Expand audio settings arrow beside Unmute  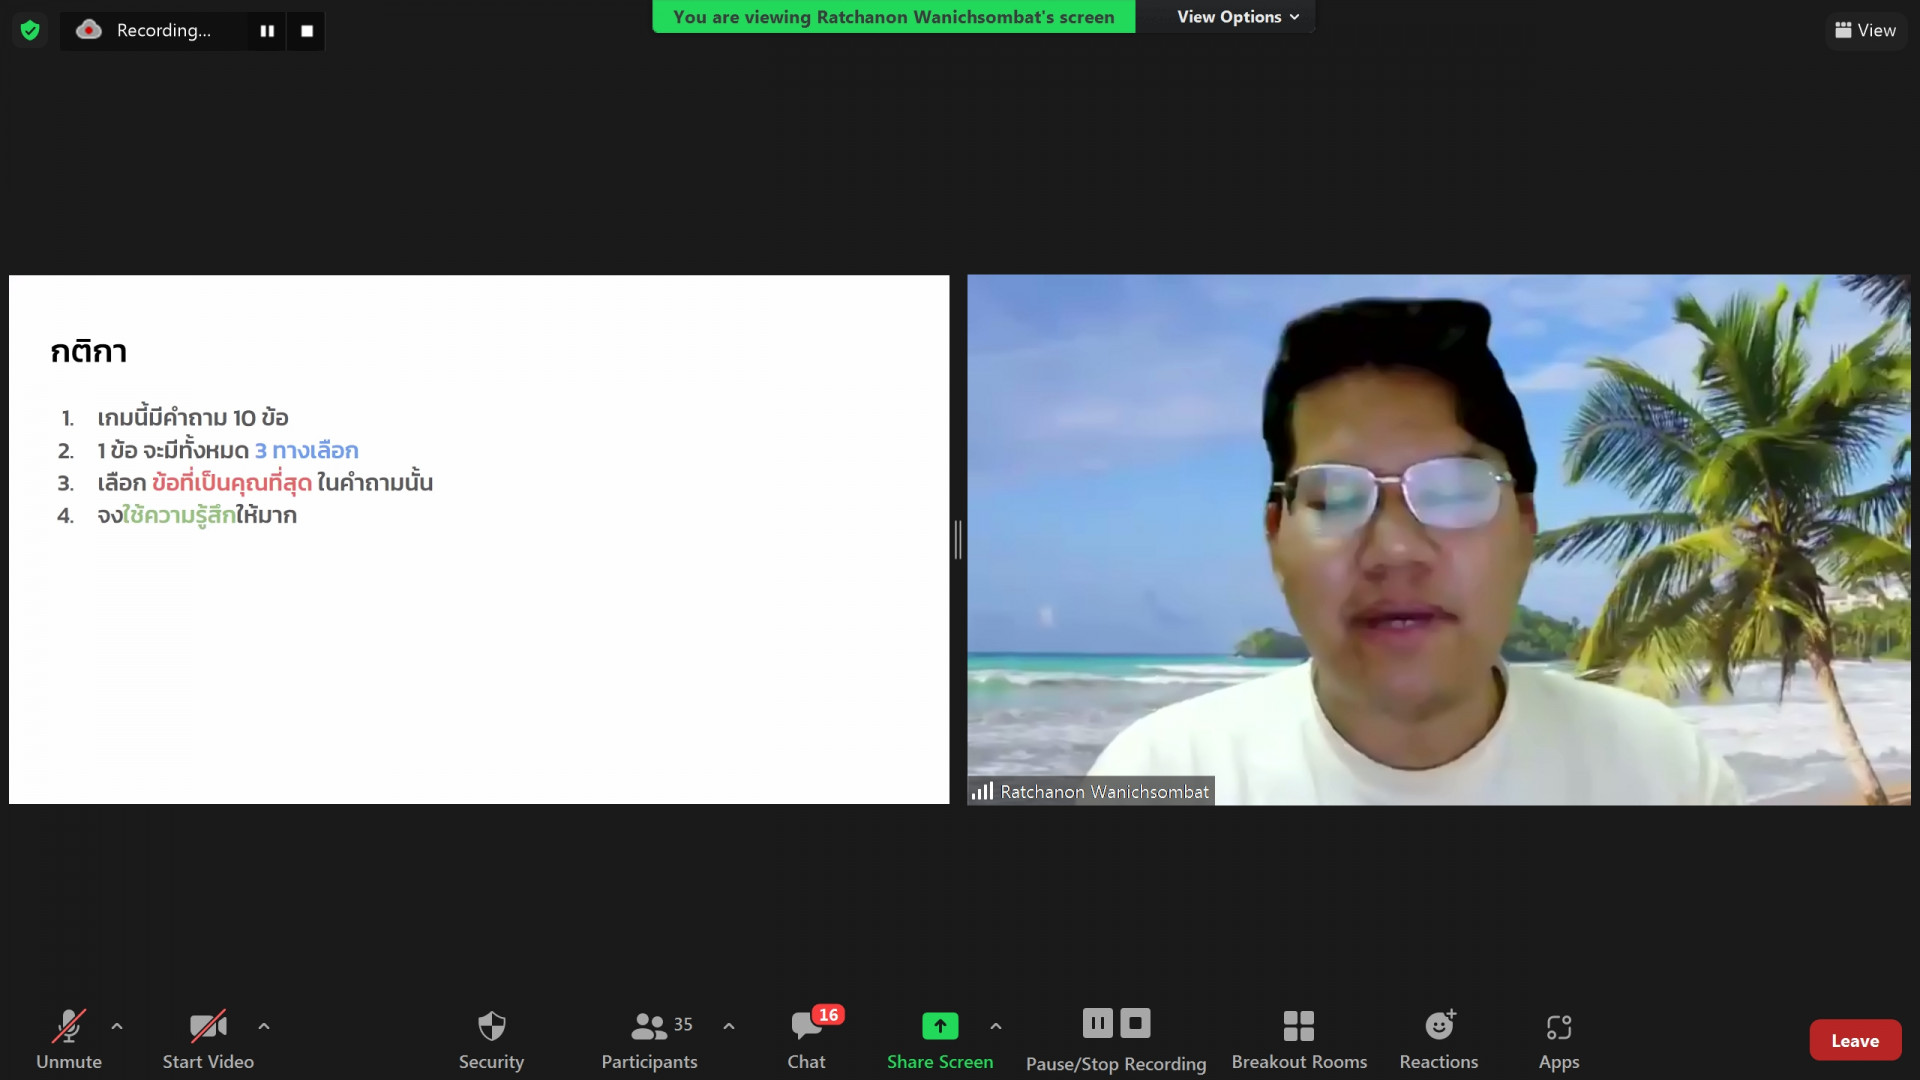(117, 1026)
